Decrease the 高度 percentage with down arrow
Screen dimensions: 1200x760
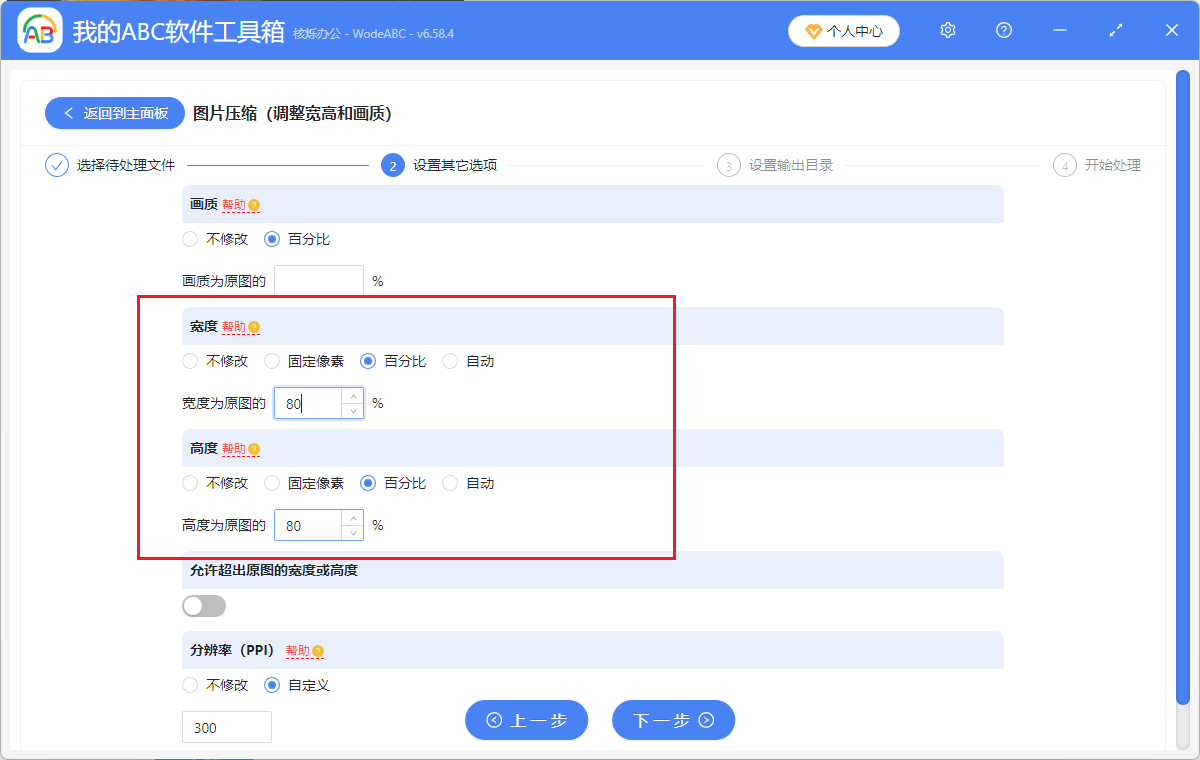click(x=352, y=532)
